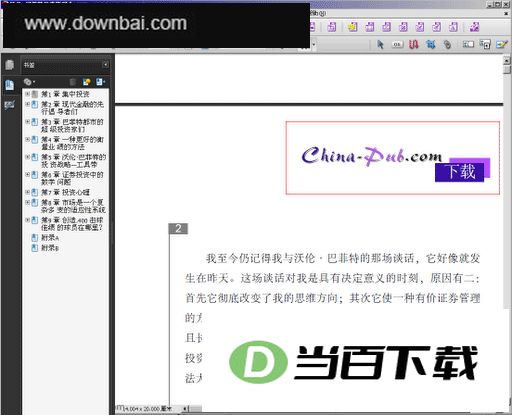
Task: Click the form edit checkmark pencil icon
Action: (x=502, y=44)
